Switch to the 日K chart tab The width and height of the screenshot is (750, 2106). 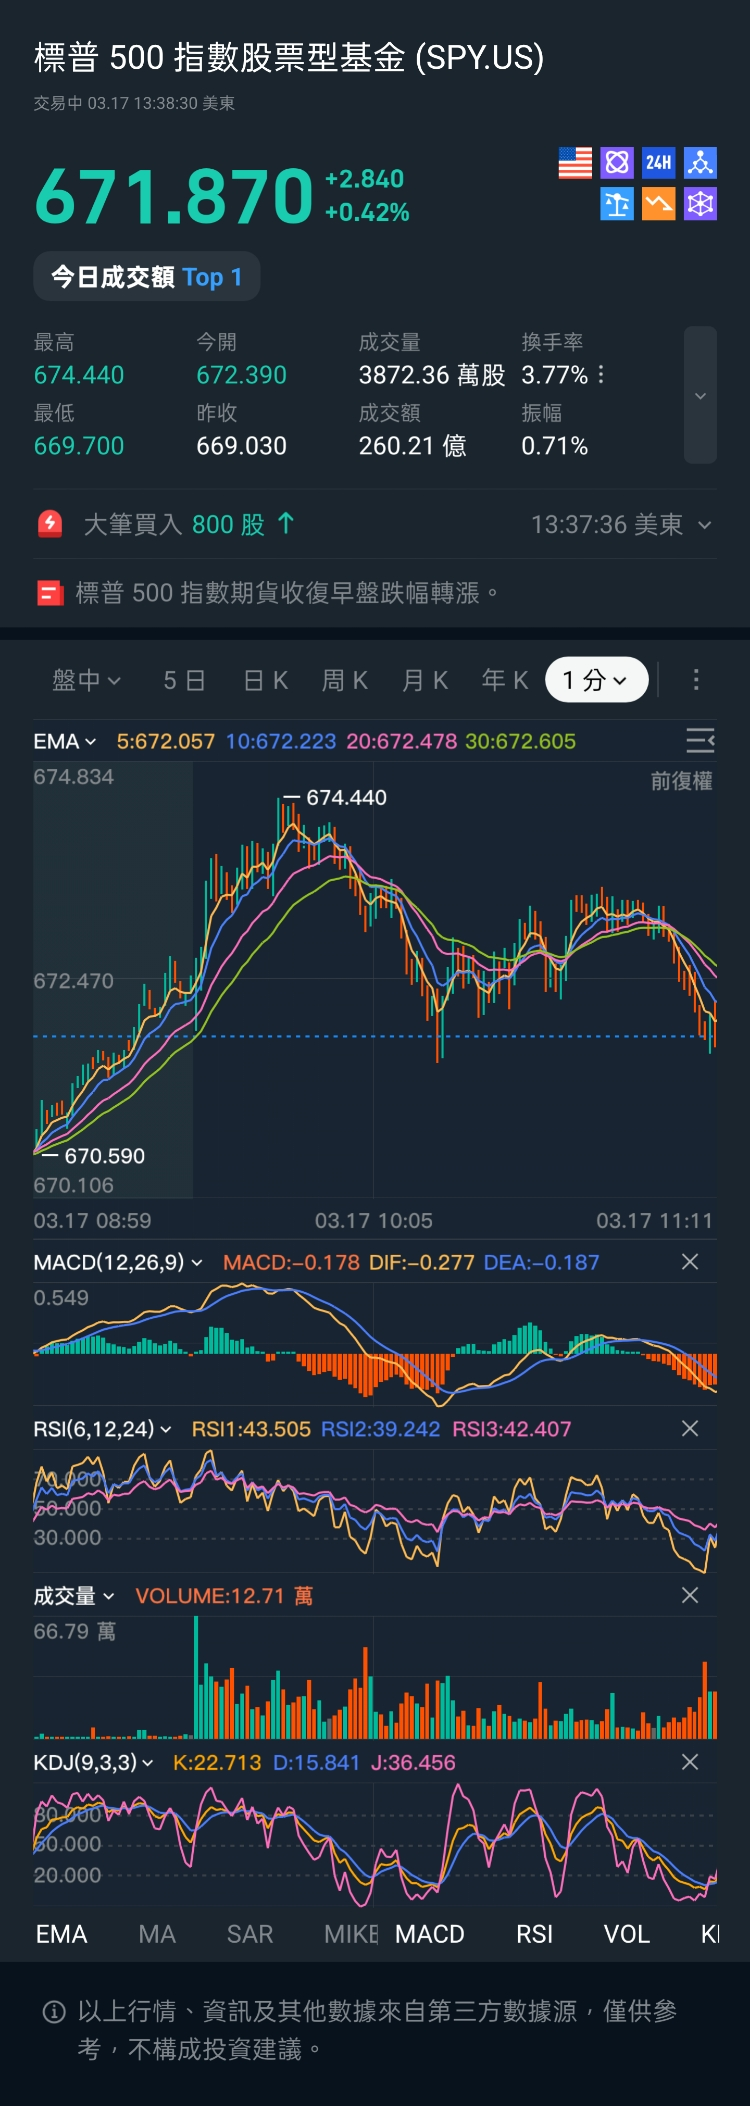point(266,681)
